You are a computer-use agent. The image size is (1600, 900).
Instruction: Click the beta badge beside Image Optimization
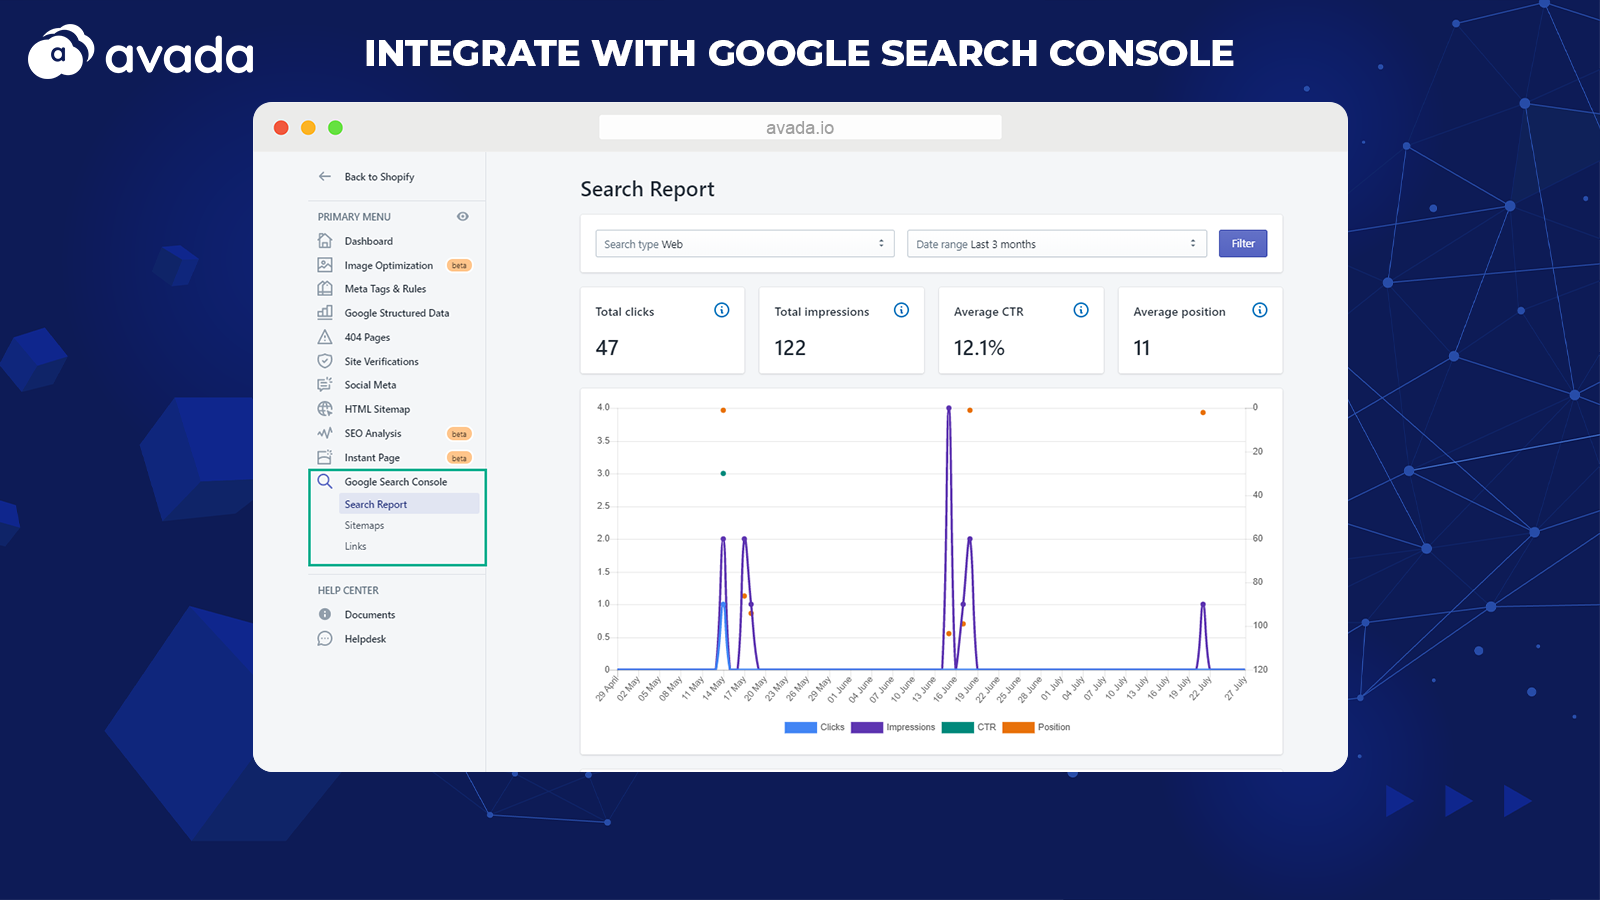tap(459, 265)
